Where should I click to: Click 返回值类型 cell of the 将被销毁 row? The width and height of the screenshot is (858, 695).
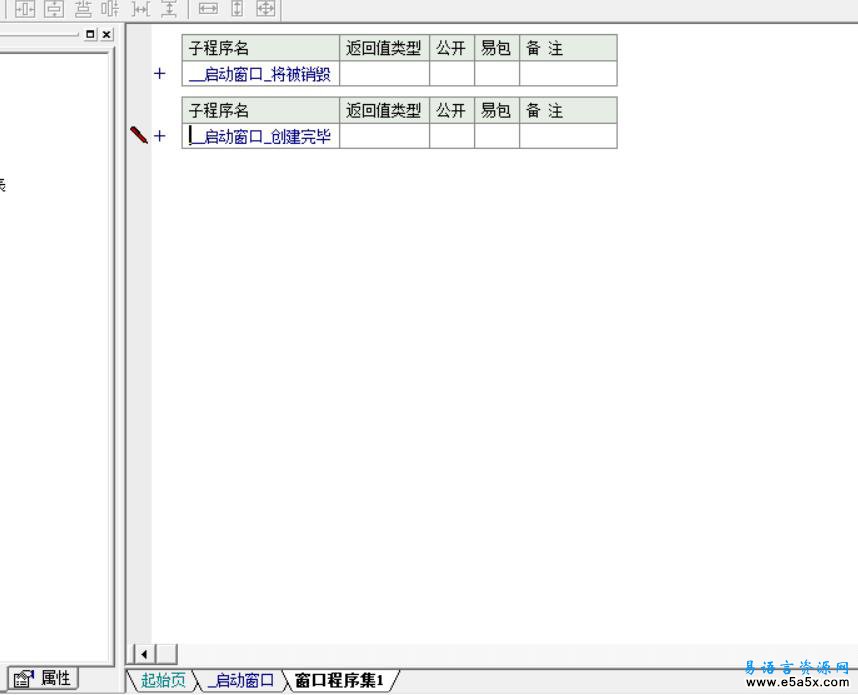[385, 74]
